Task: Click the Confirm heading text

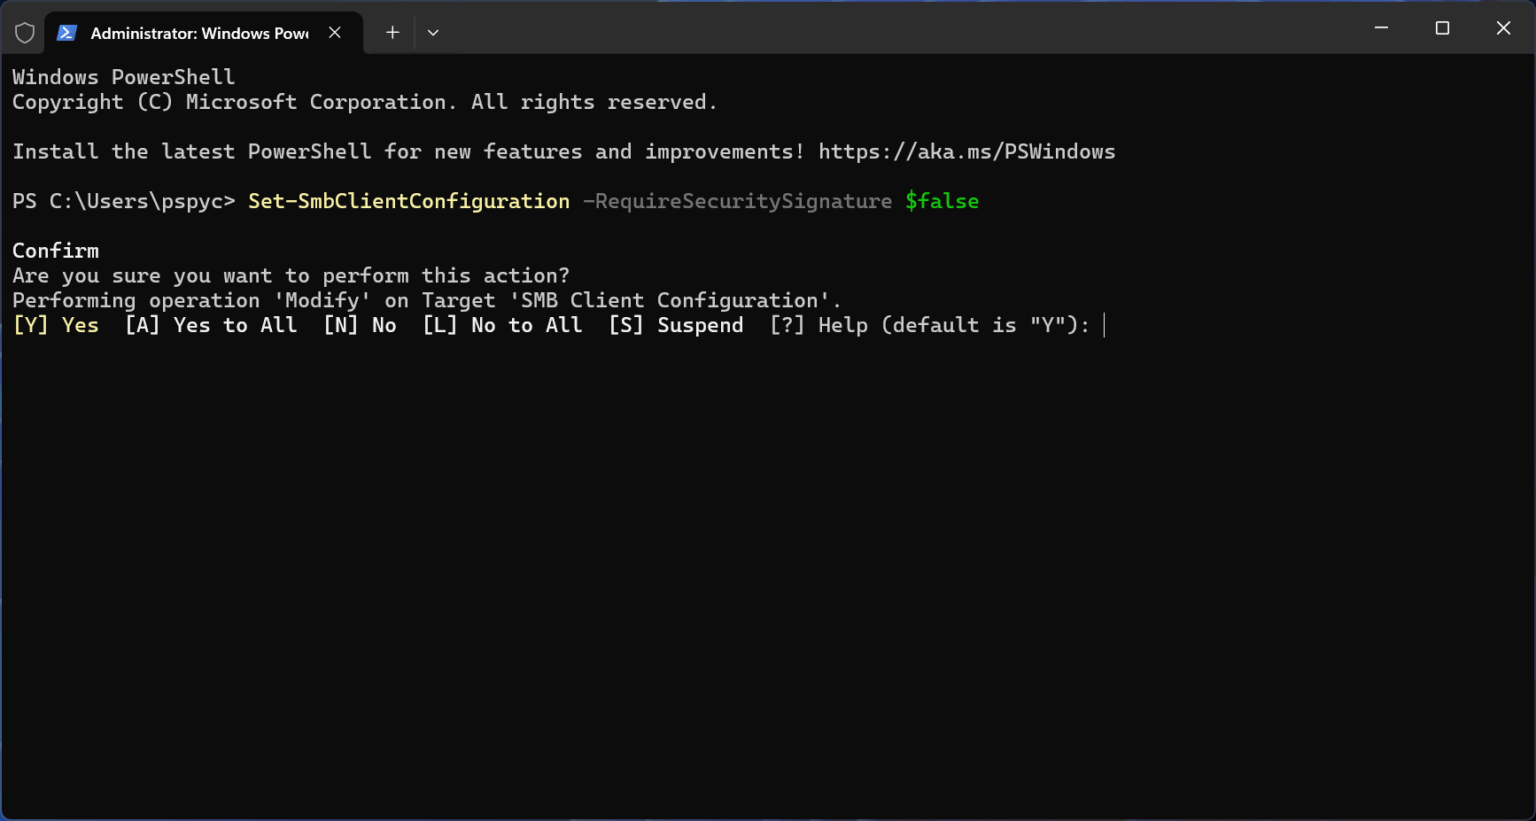Action: [55, 250]
